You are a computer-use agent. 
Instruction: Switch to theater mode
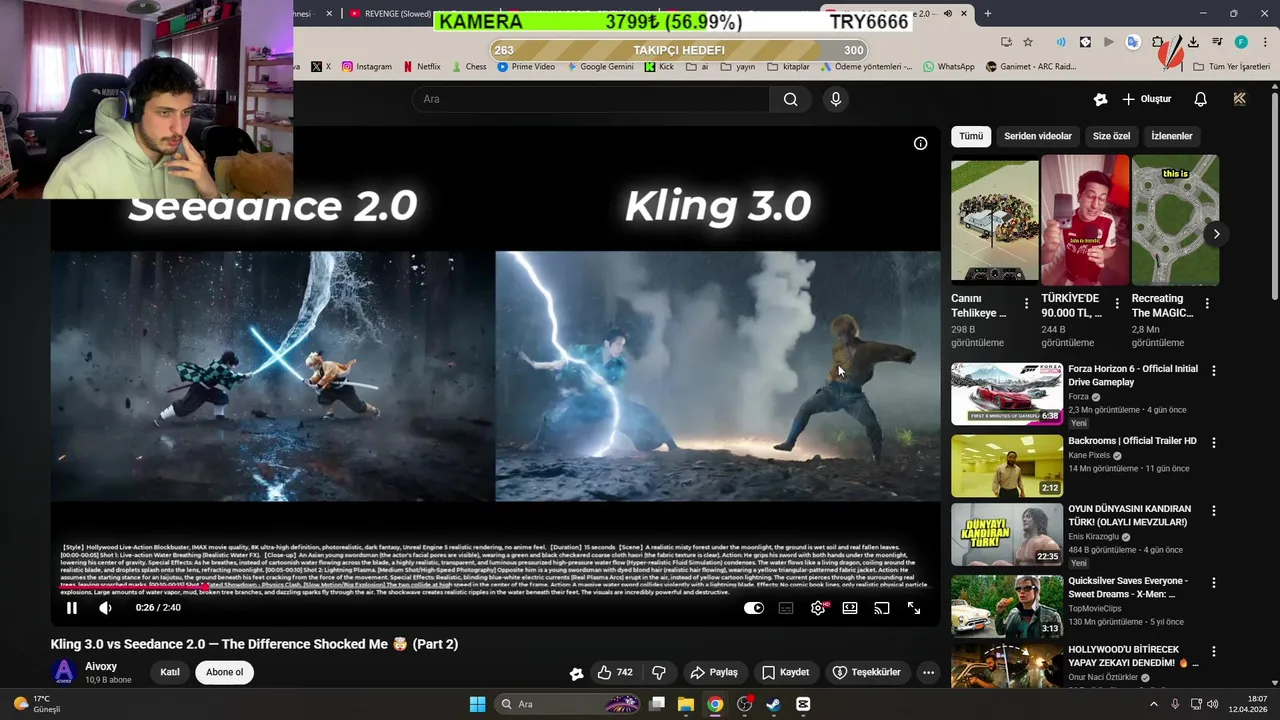click(850, 608)
